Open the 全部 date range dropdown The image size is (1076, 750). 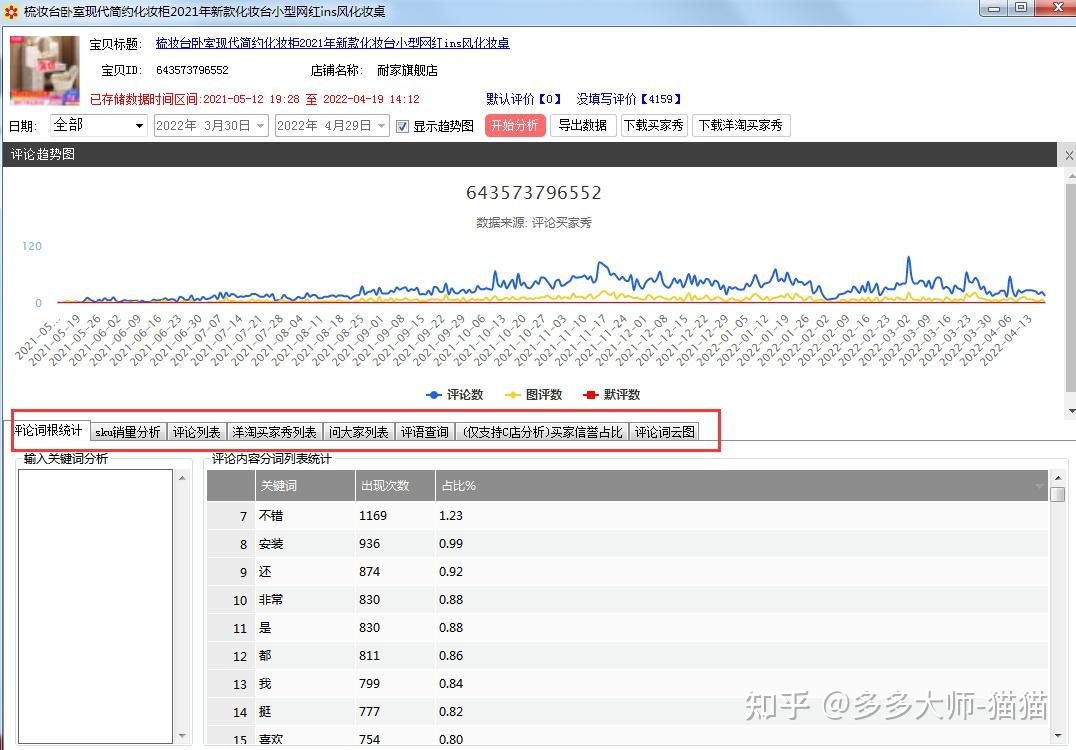click(98, 126)
